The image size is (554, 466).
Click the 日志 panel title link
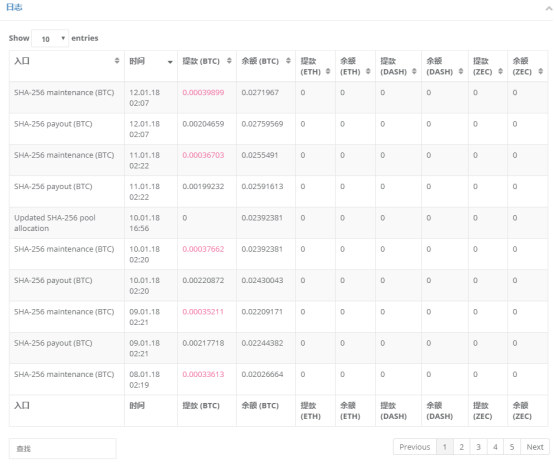pos(14,7)
